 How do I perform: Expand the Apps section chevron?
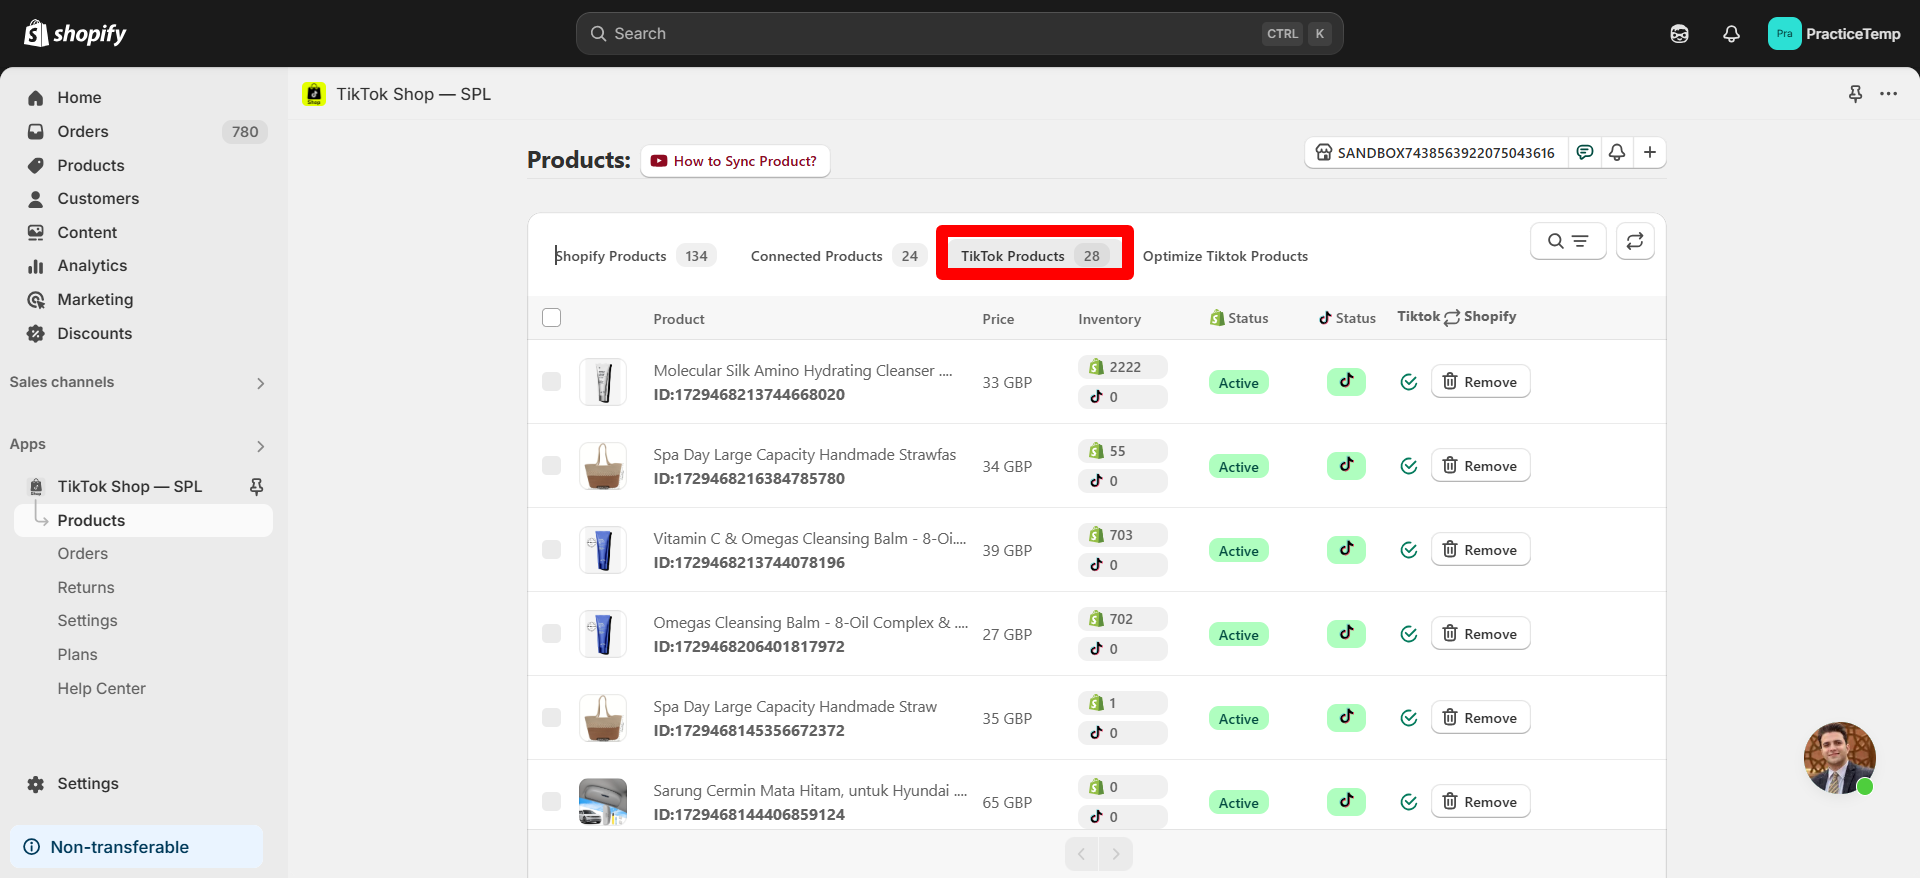tap(260, 446)
